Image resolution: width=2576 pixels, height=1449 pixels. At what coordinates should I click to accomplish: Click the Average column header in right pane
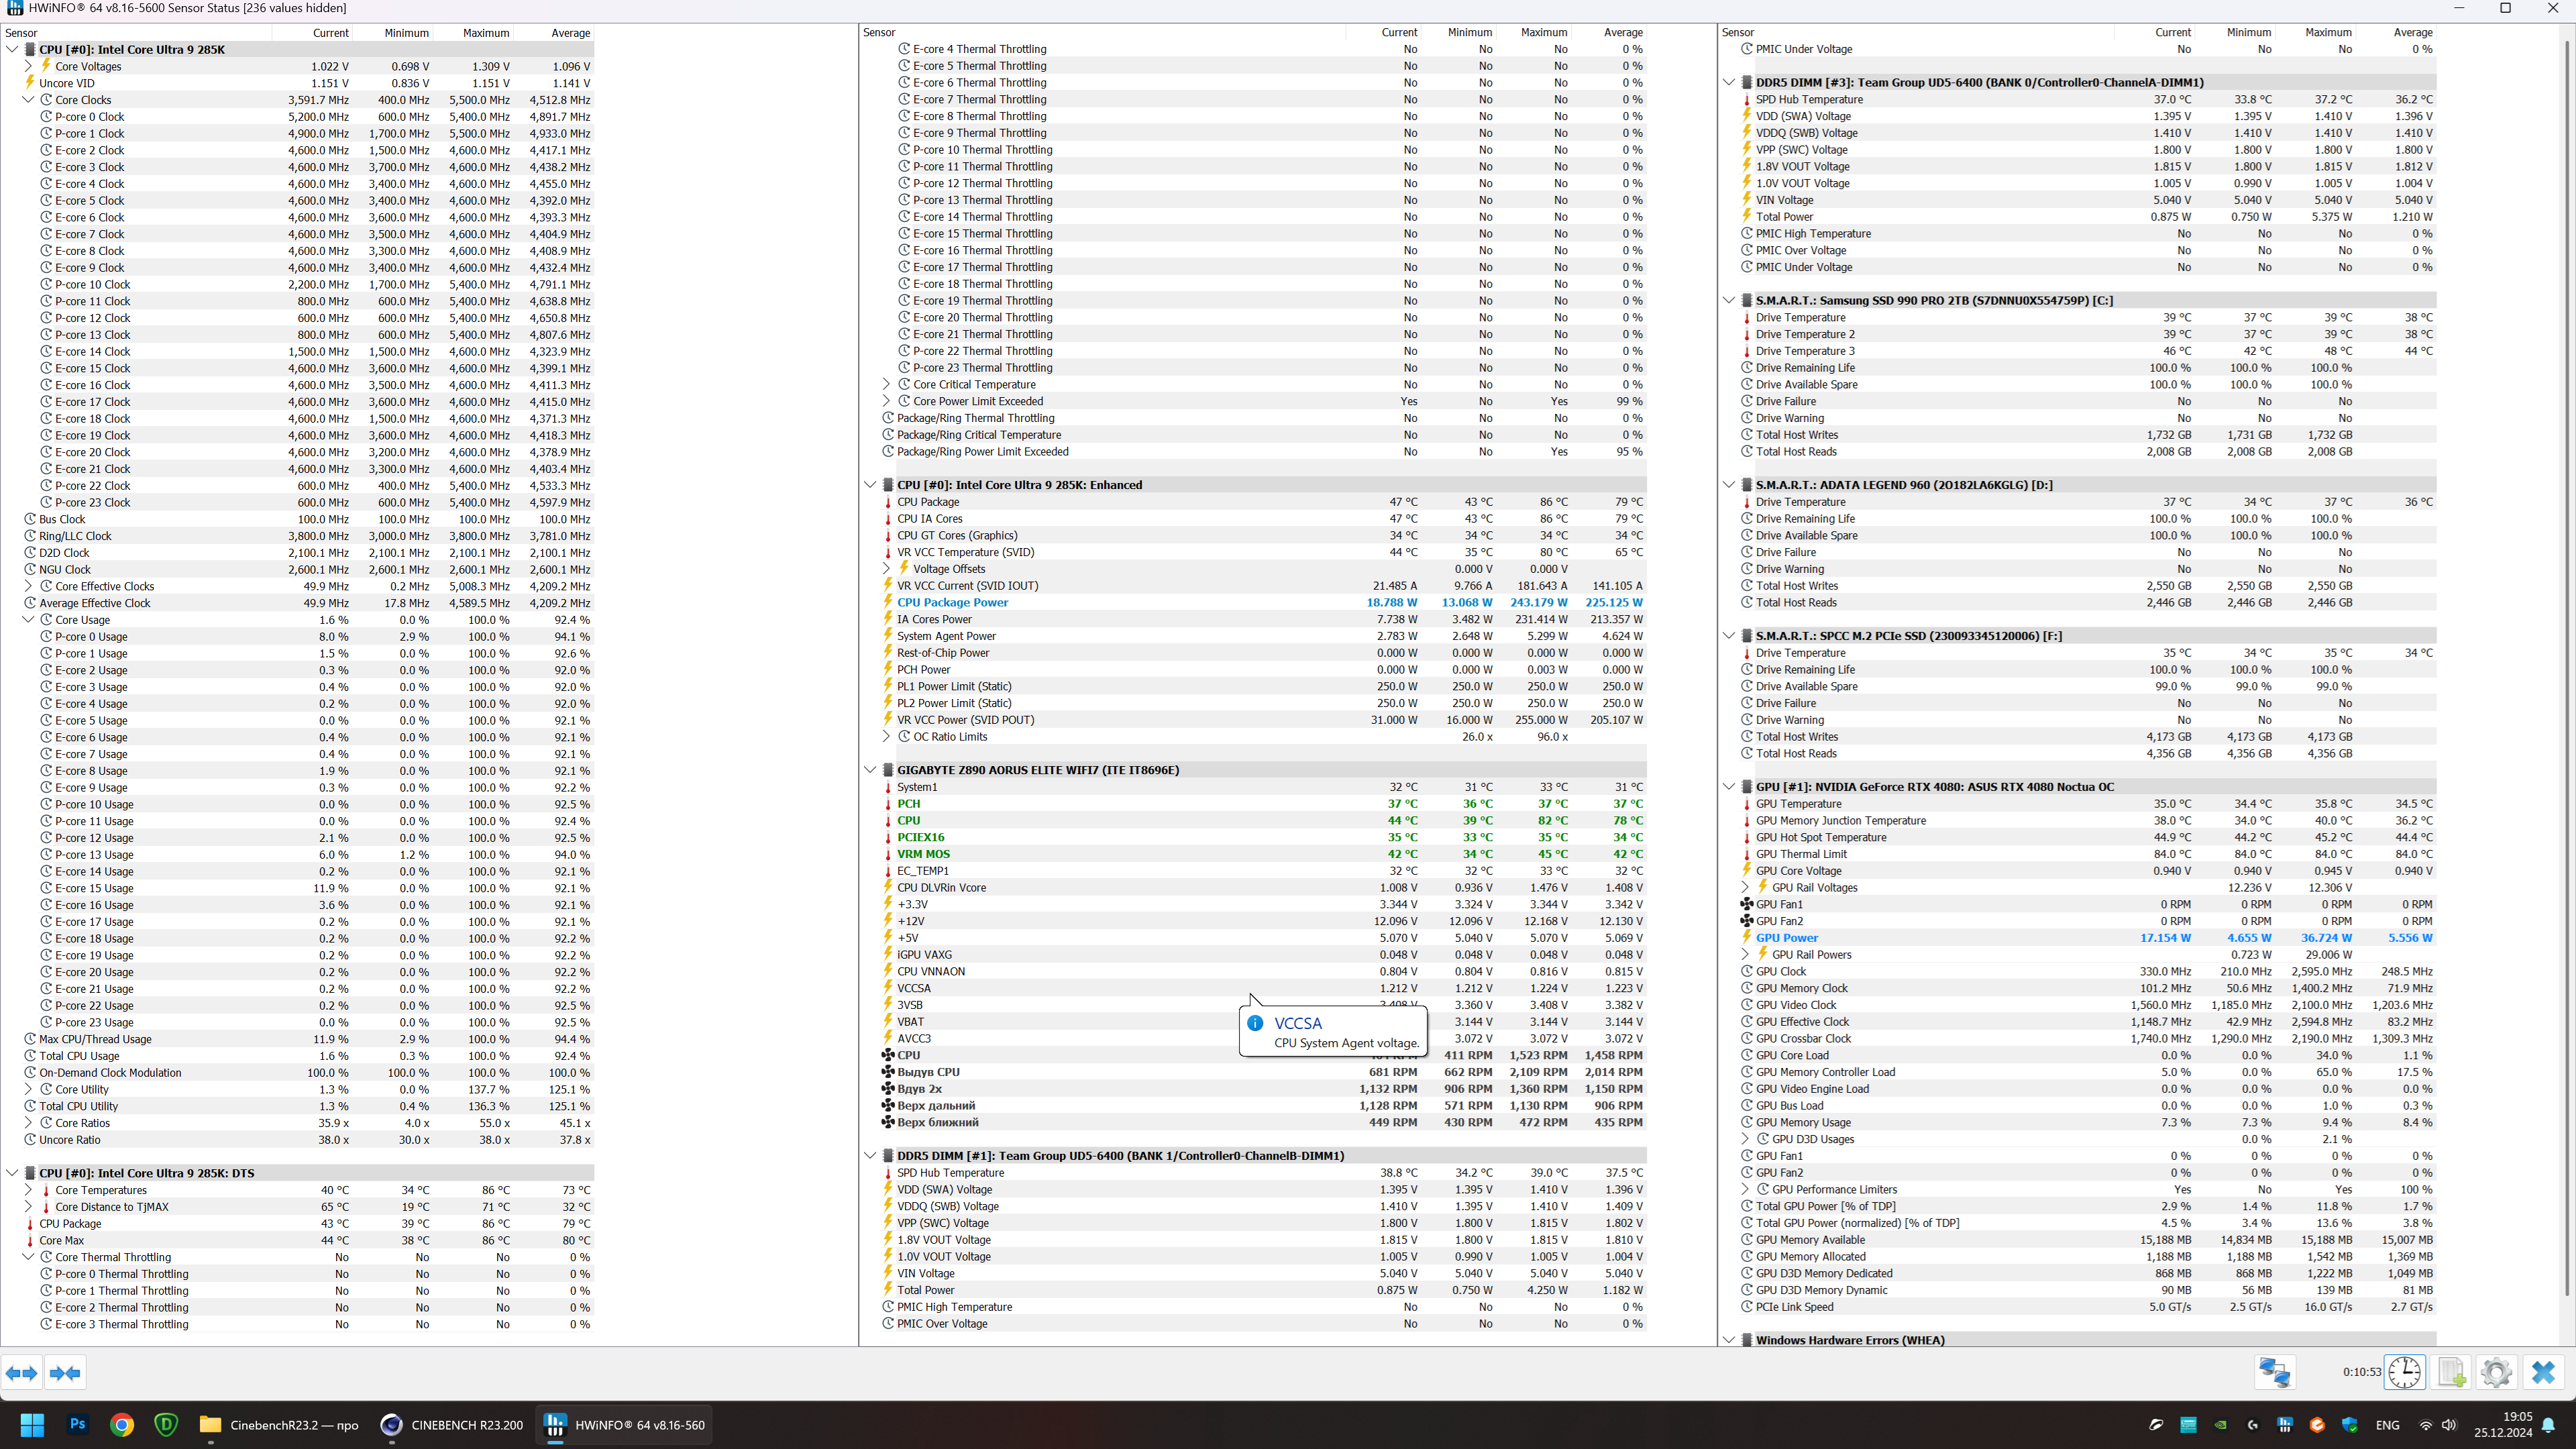(2413, 33)
